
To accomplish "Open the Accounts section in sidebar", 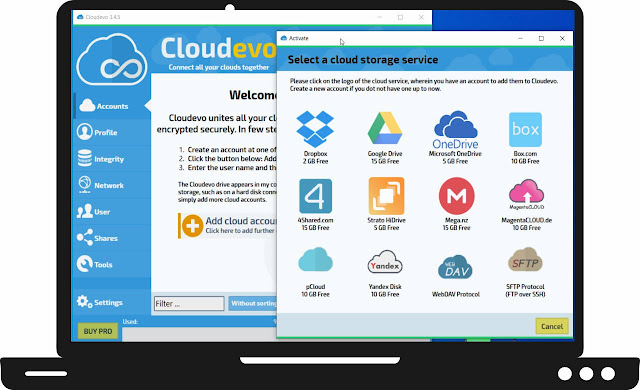I will (x=112, y=106).
